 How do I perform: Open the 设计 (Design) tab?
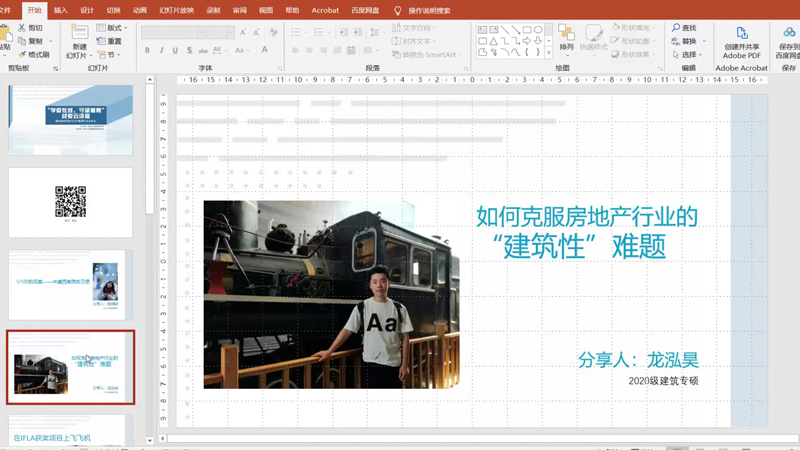pos(87,10)
